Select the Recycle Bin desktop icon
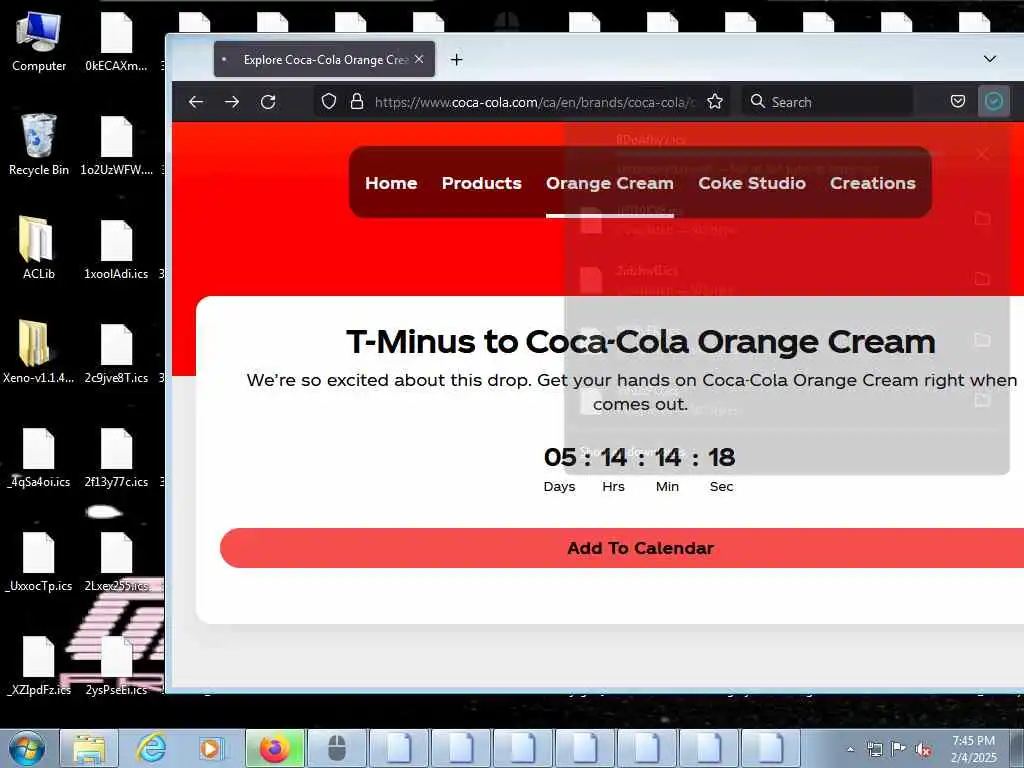The image size is (1024, 768). point(39,145)
